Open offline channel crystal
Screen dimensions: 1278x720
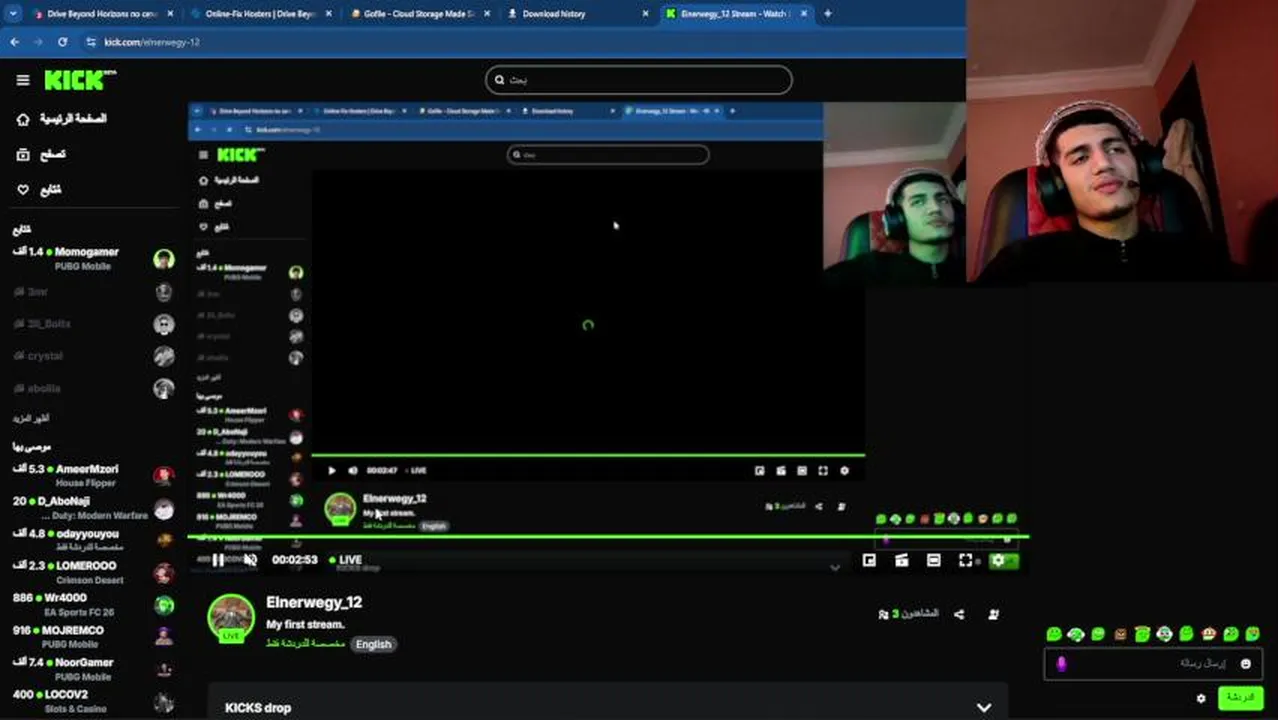(94, 356)
